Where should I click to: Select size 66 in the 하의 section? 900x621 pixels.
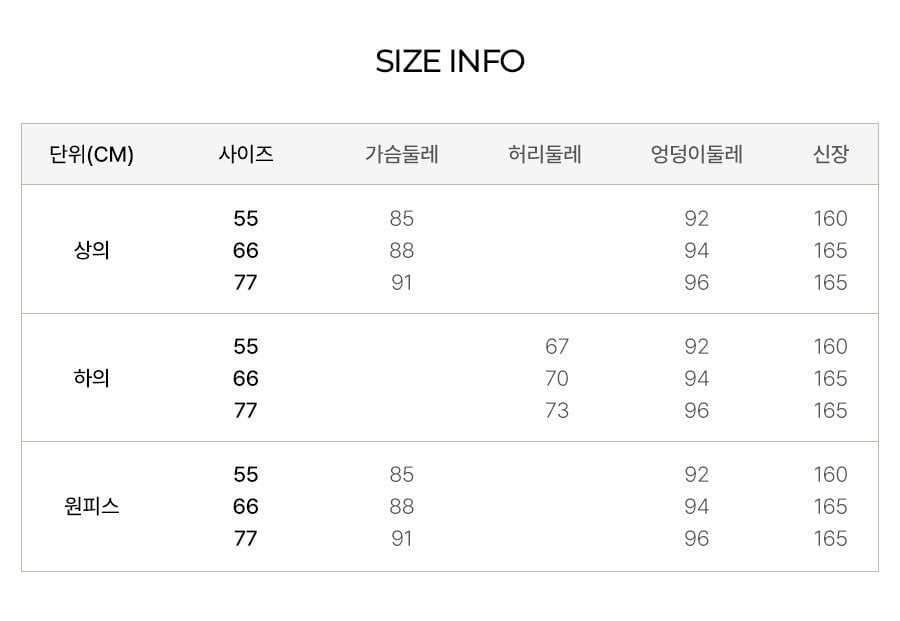coord(246,378)
